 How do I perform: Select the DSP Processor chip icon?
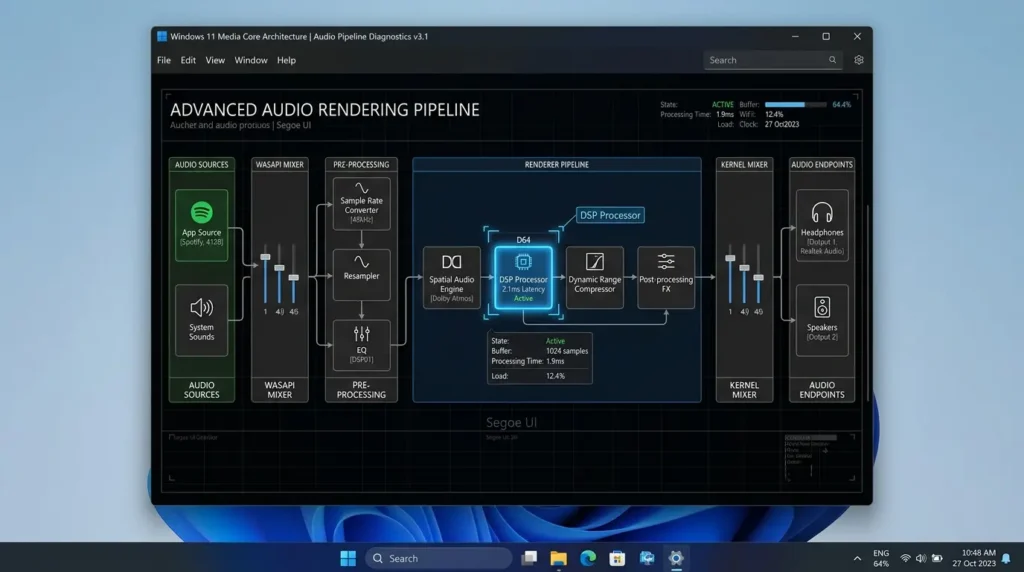[523, 262]
